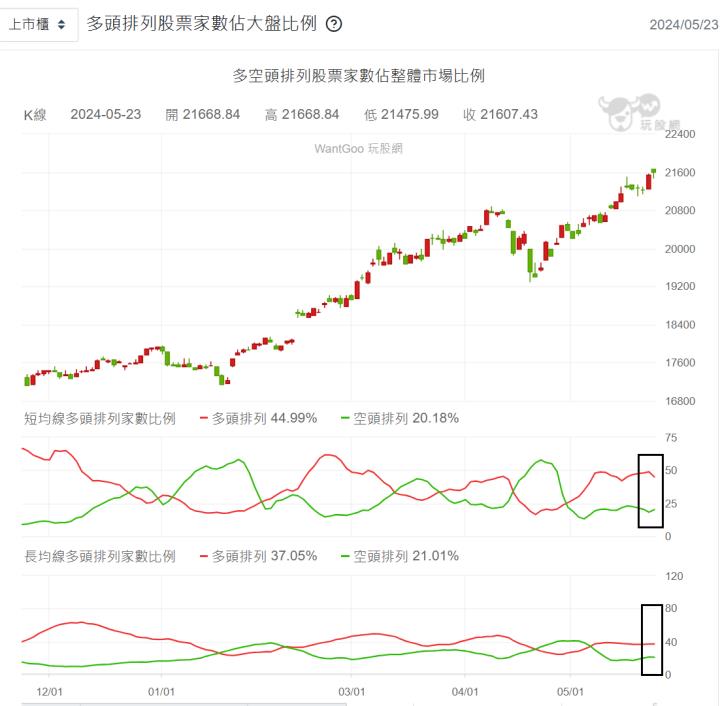Viewport: 720px width, 706px height.
Task: Click the open price 開 21668.84
Action: (x=202, y=114)
